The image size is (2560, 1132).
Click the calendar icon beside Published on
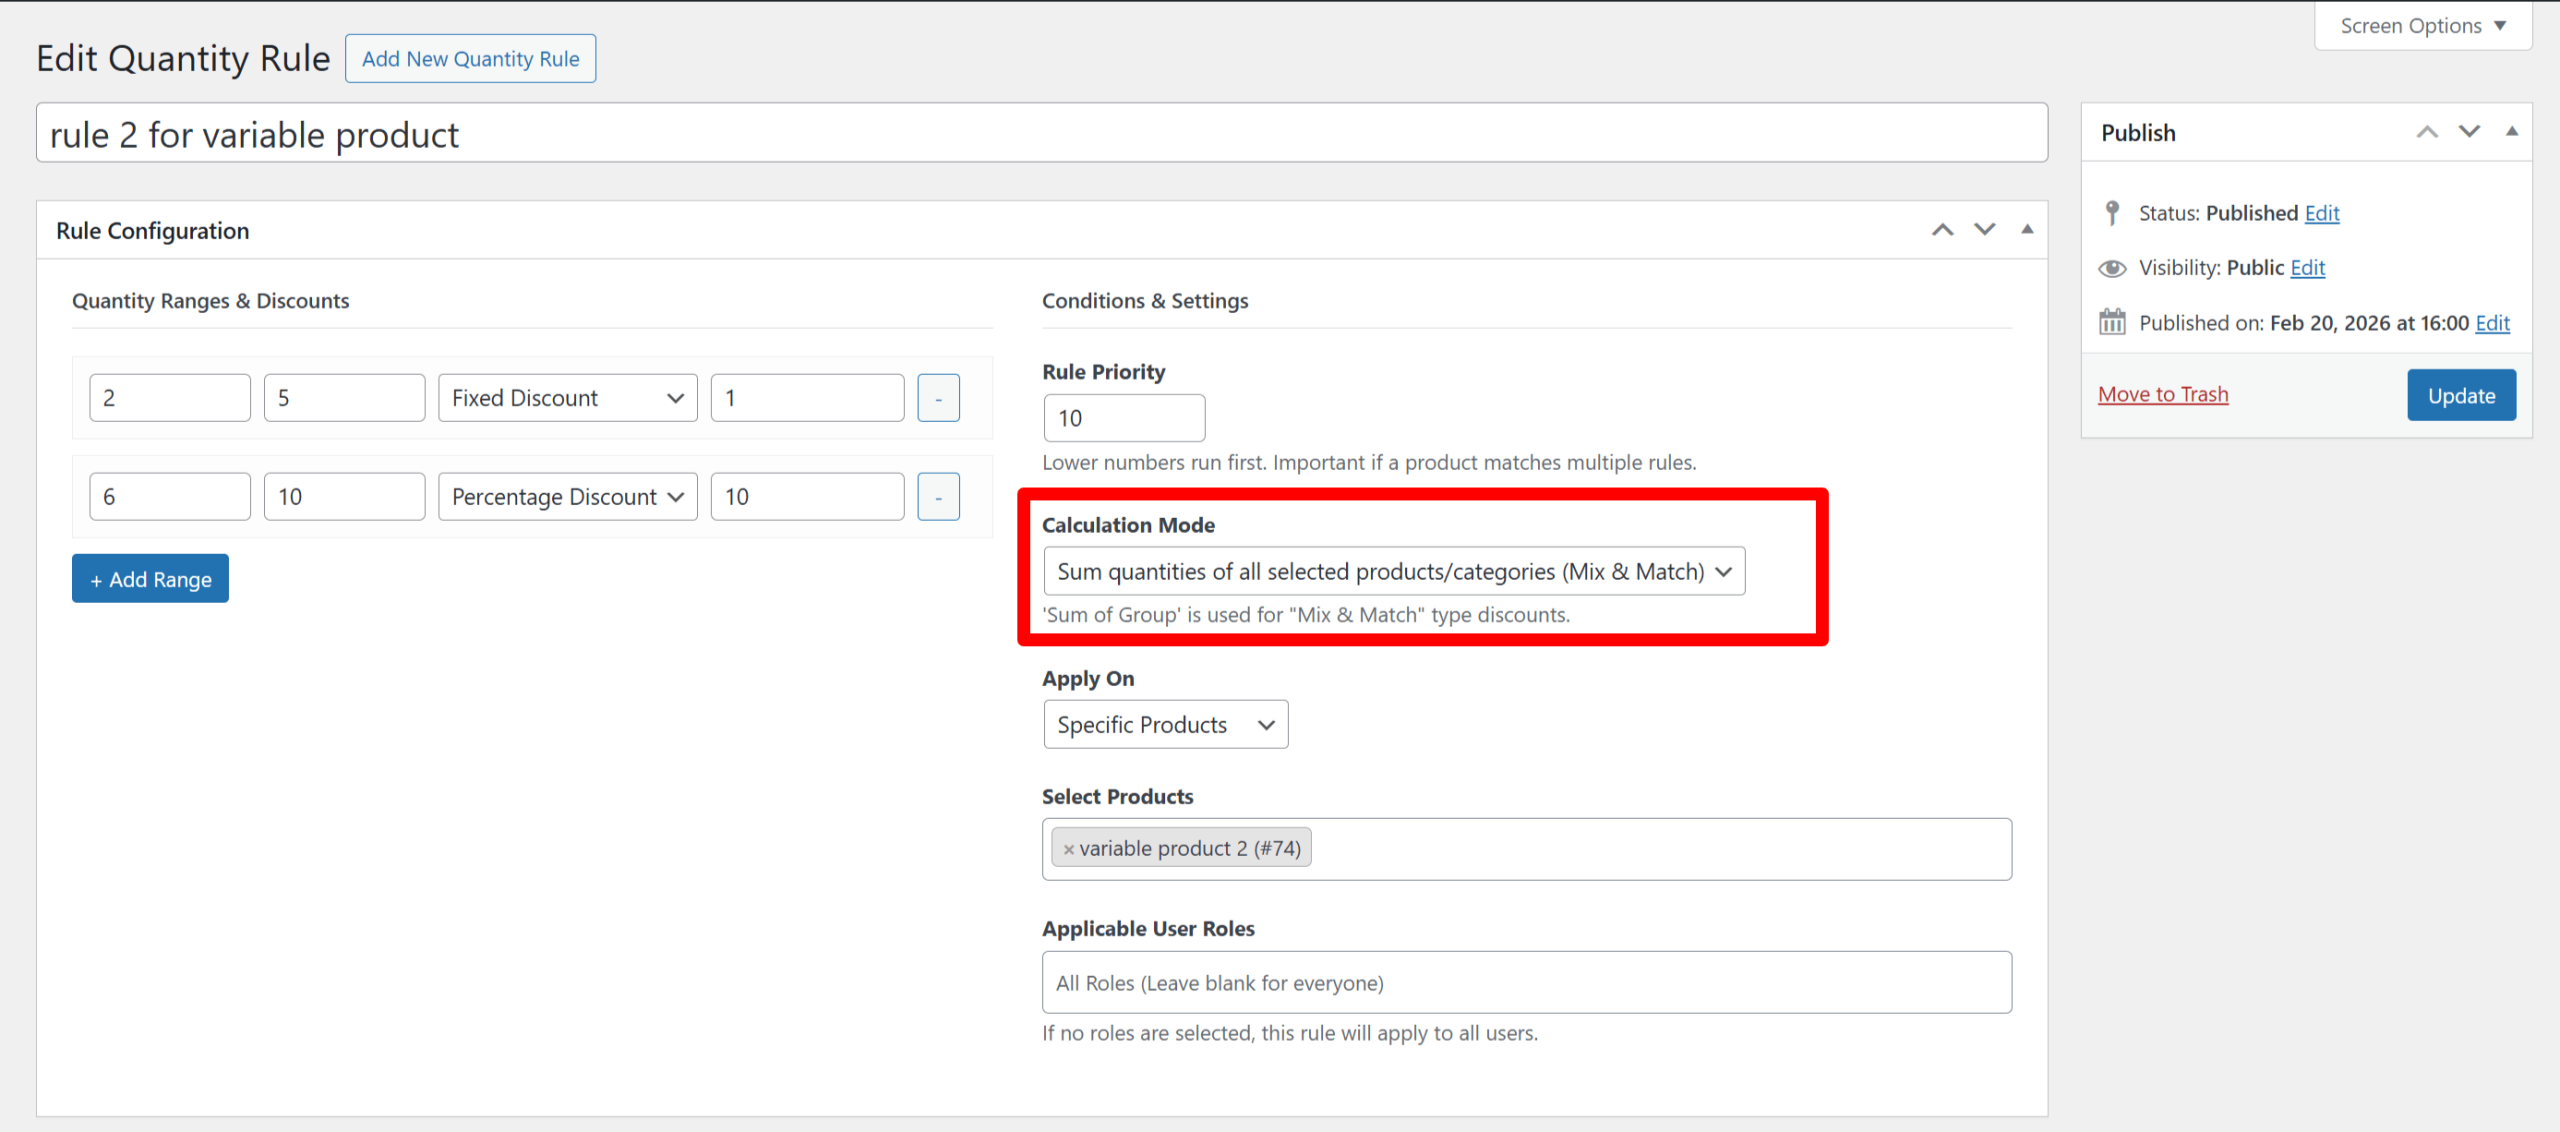tap(2112, 321)
